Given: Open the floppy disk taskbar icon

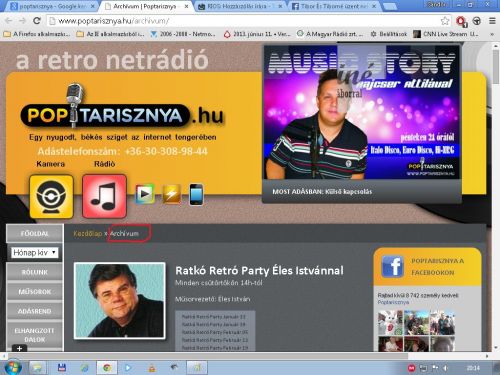Looking at the screenshot, I should coord(62,368).
